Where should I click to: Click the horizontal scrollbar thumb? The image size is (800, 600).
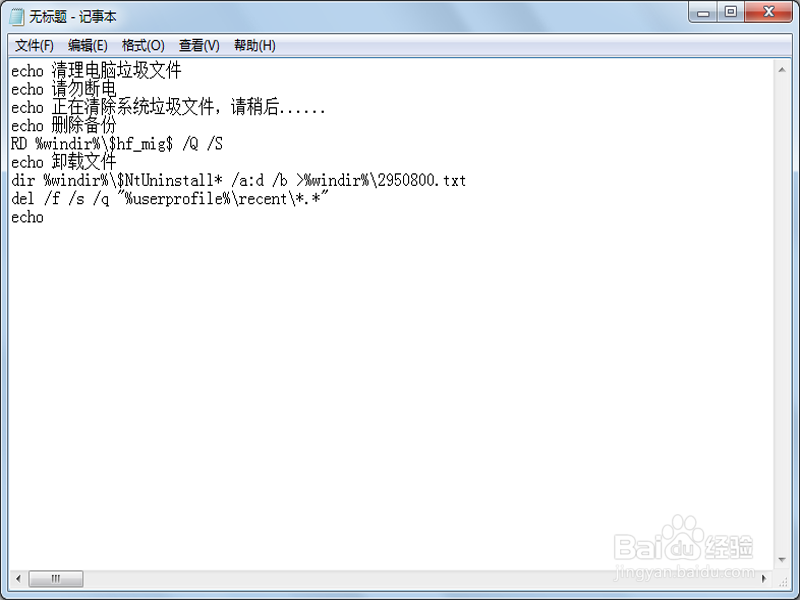[56, 579]
